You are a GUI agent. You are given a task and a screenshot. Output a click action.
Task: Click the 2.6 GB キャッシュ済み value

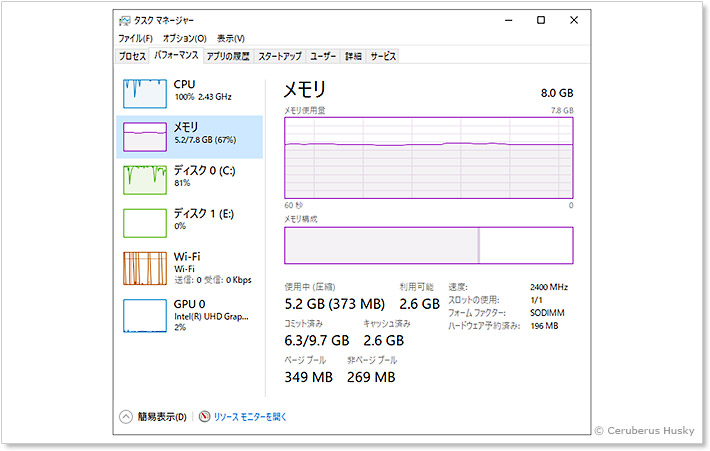[384, 341]
